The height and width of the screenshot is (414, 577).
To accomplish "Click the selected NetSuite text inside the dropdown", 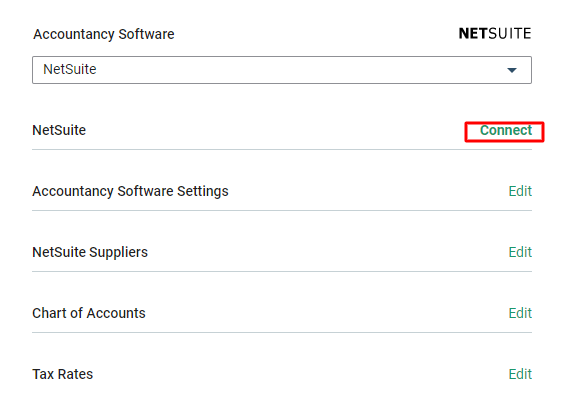I will tap(70, 70).
